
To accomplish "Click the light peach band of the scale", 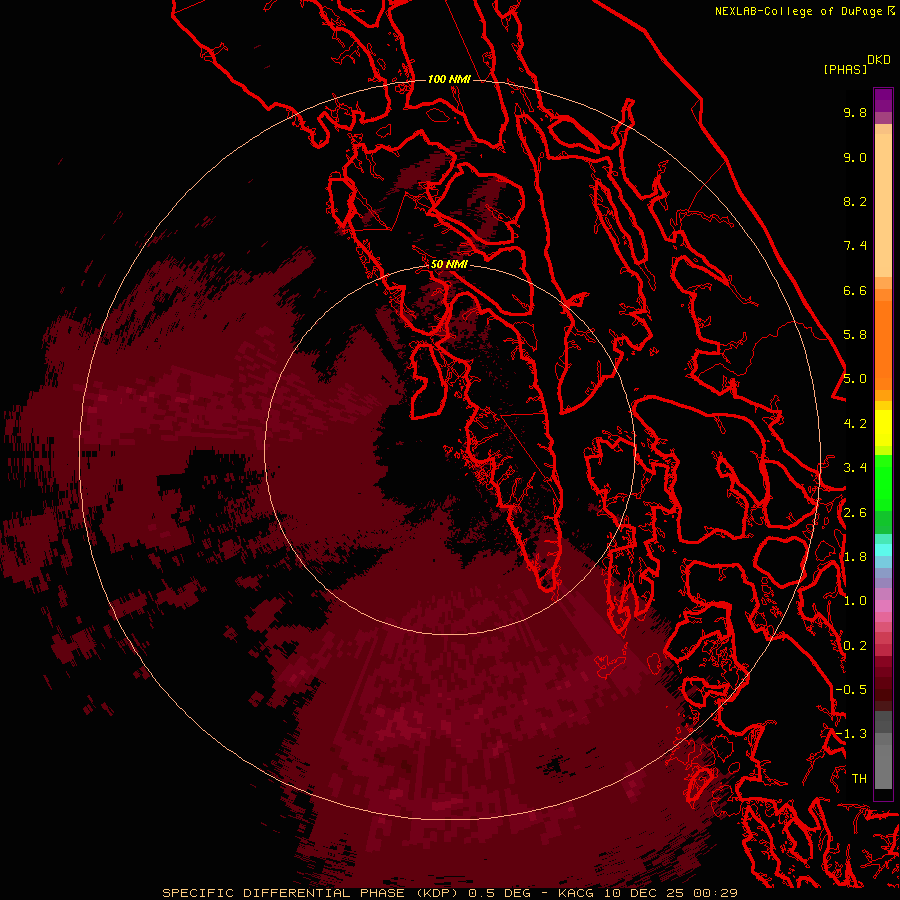I will point(883,205).
